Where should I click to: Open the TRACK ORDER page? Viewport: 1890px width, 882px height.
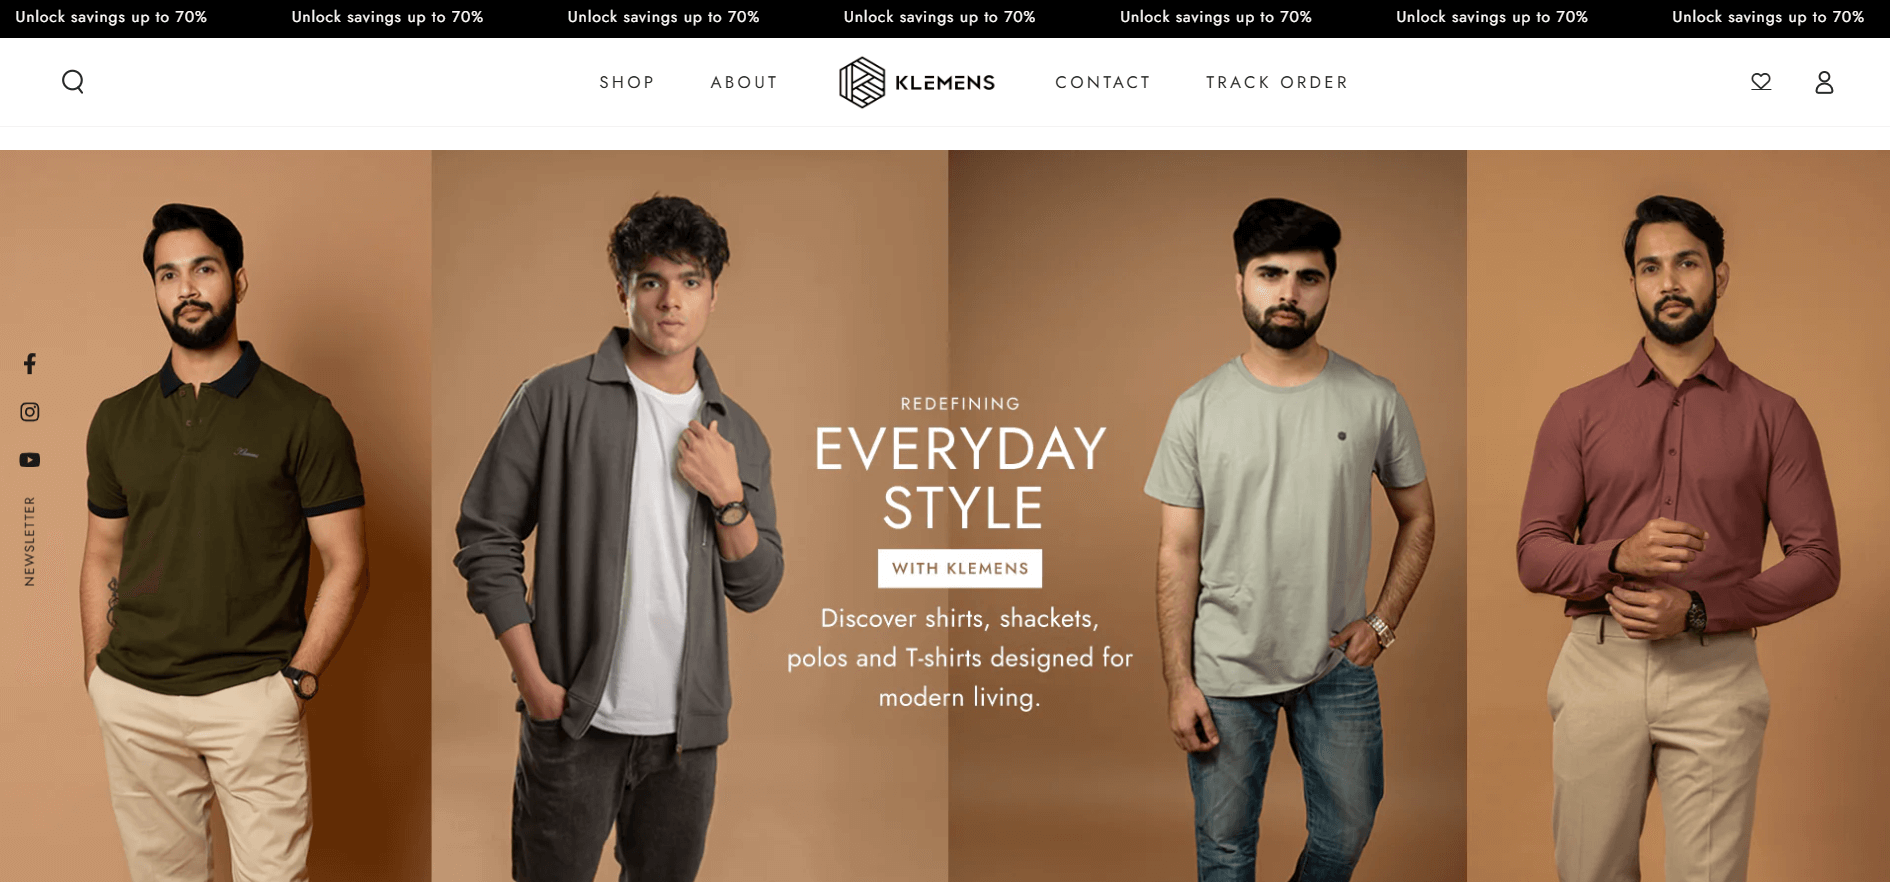tap(1277, 82)
